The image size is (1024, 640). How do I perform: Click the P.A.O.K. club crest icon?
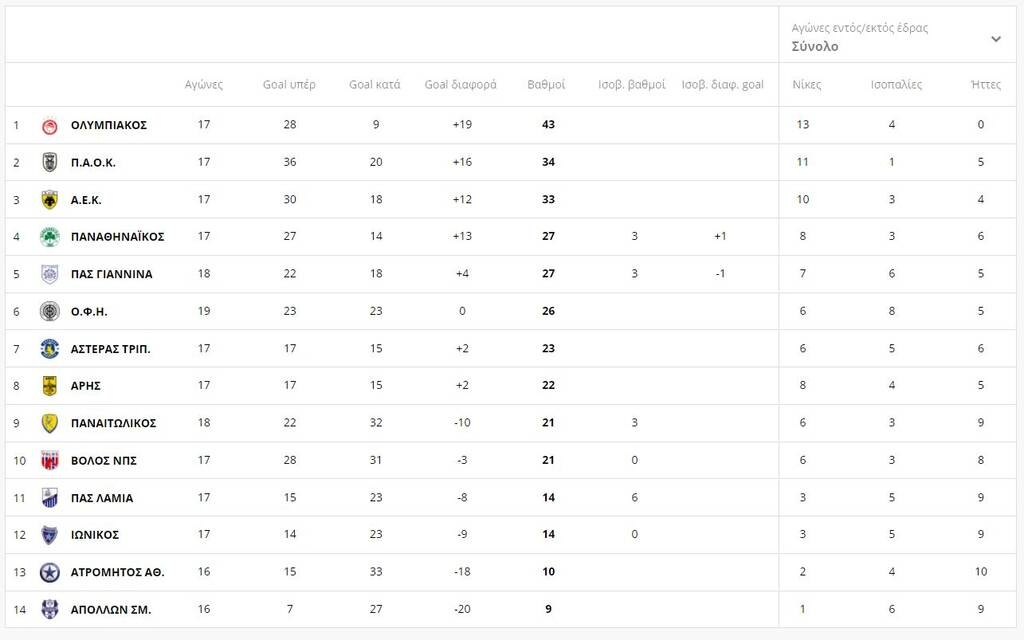(49, 162)
